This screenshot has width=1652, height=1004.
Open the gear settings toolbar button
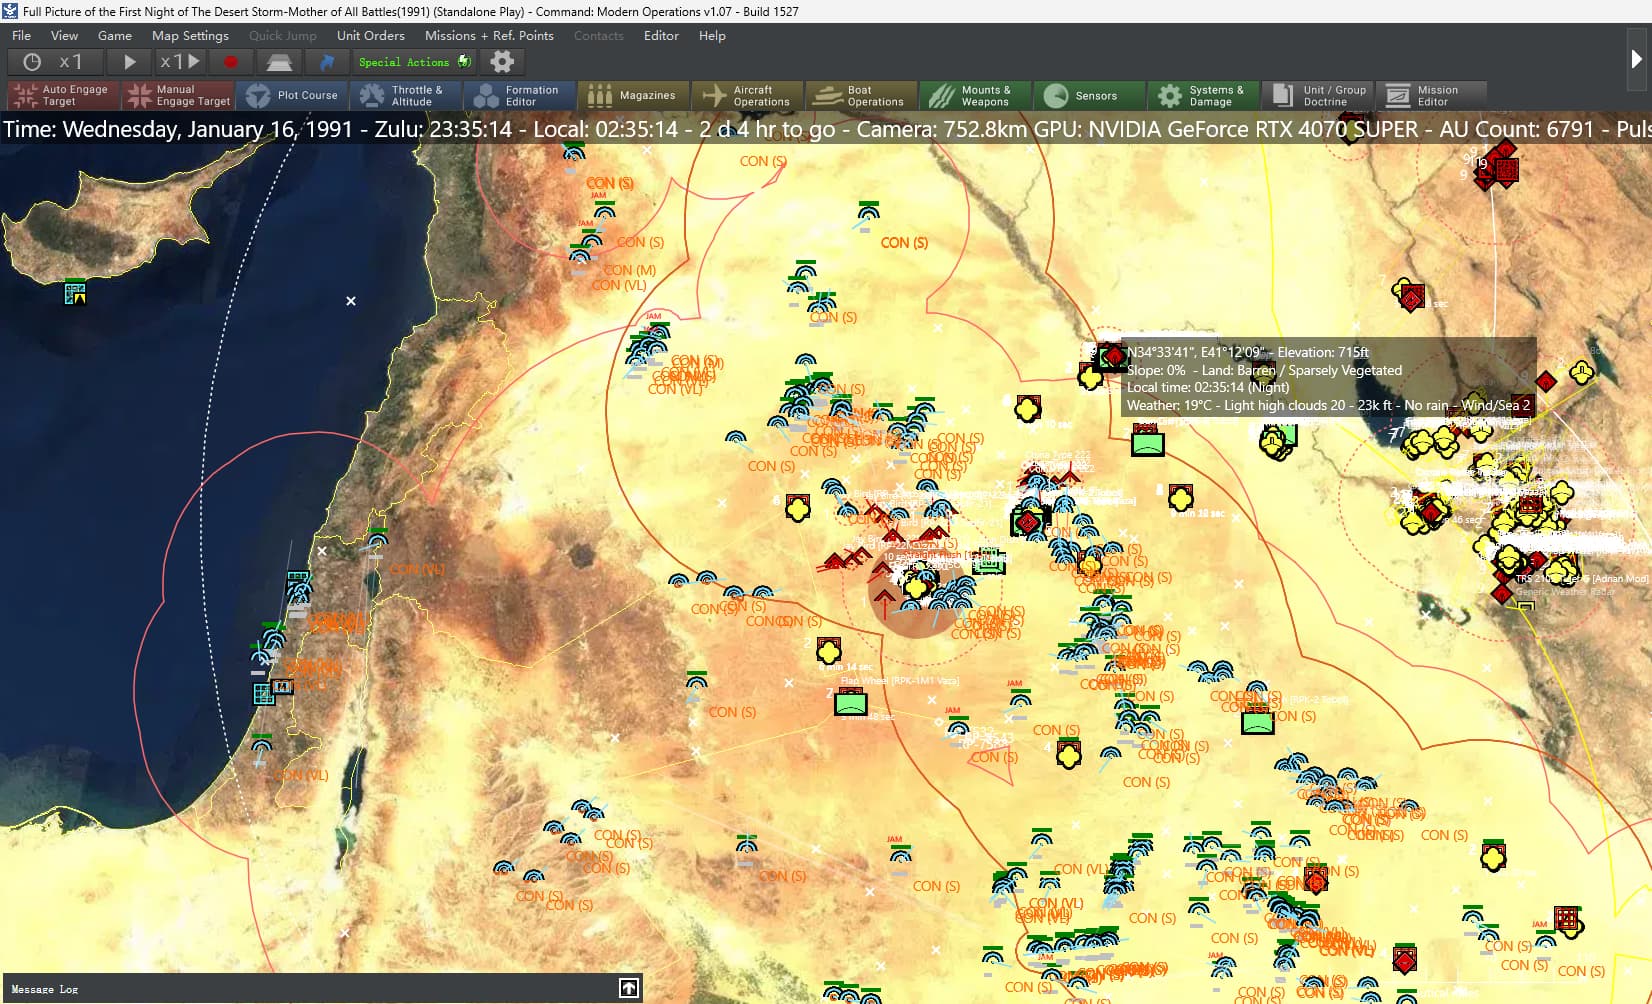point(502,62)
